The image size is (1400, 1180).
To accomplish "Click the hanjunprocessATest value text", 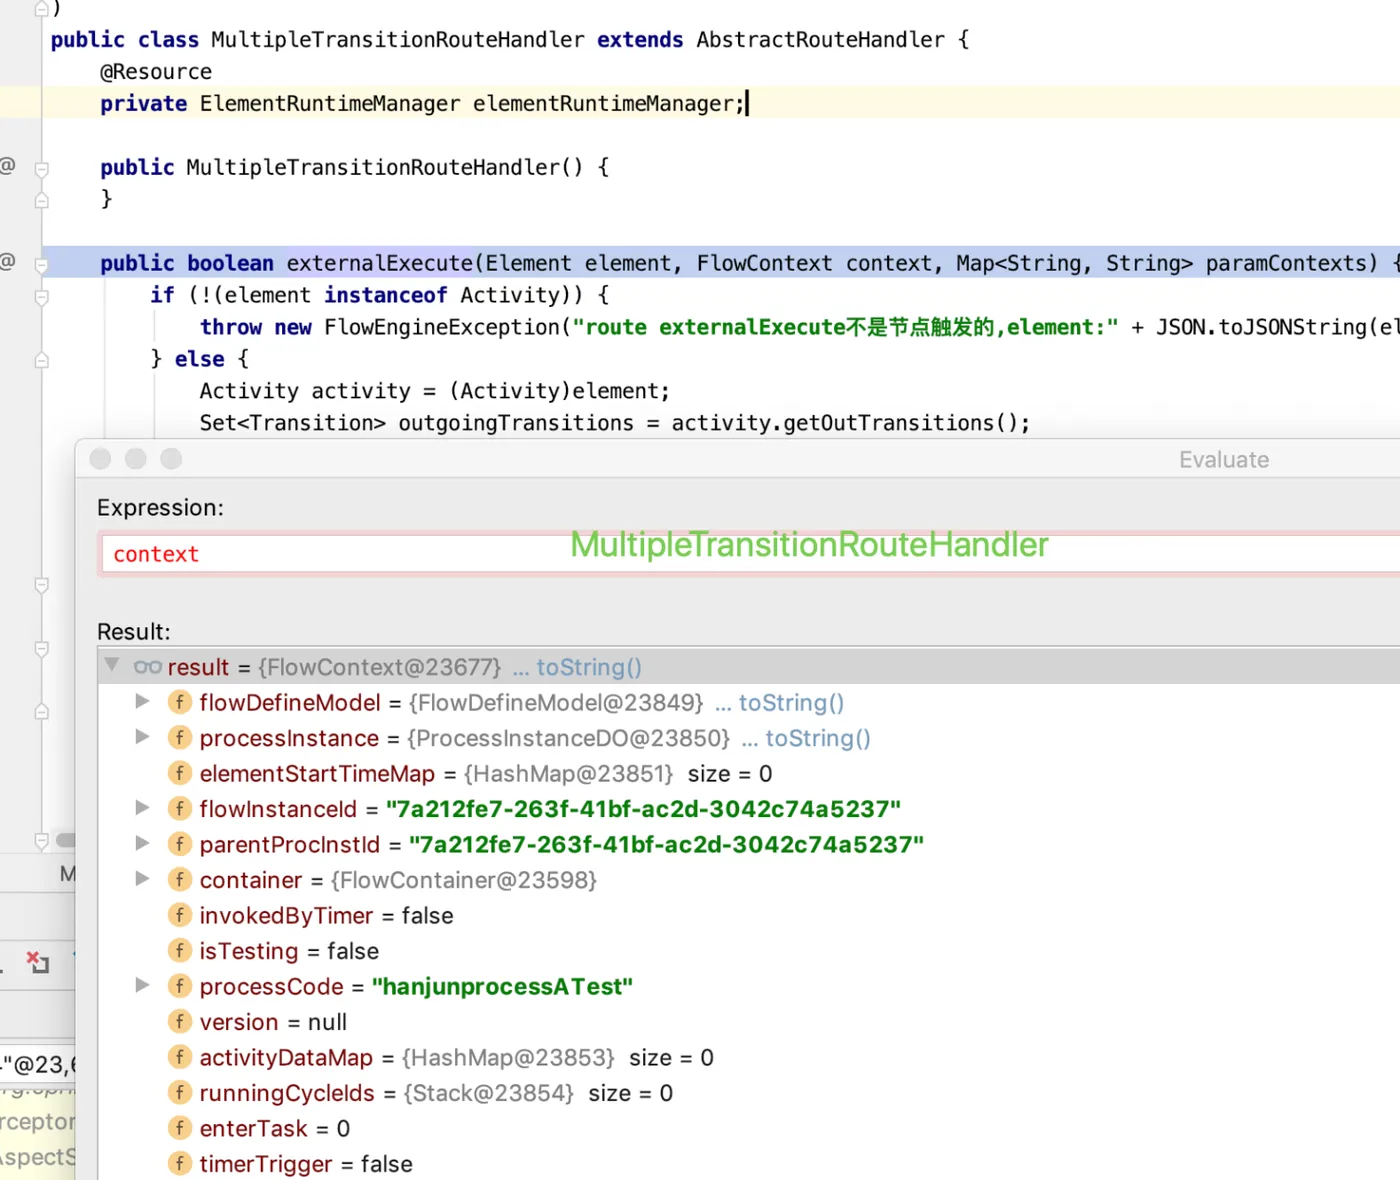I will 502,987.
